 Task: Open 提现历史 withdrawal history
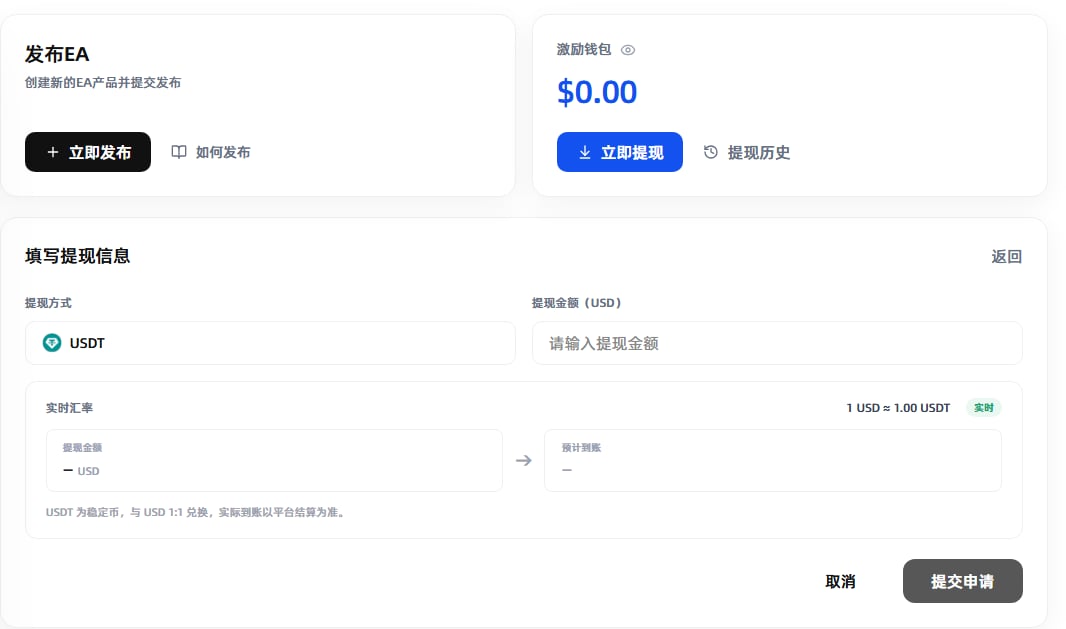tap(746, 152)
